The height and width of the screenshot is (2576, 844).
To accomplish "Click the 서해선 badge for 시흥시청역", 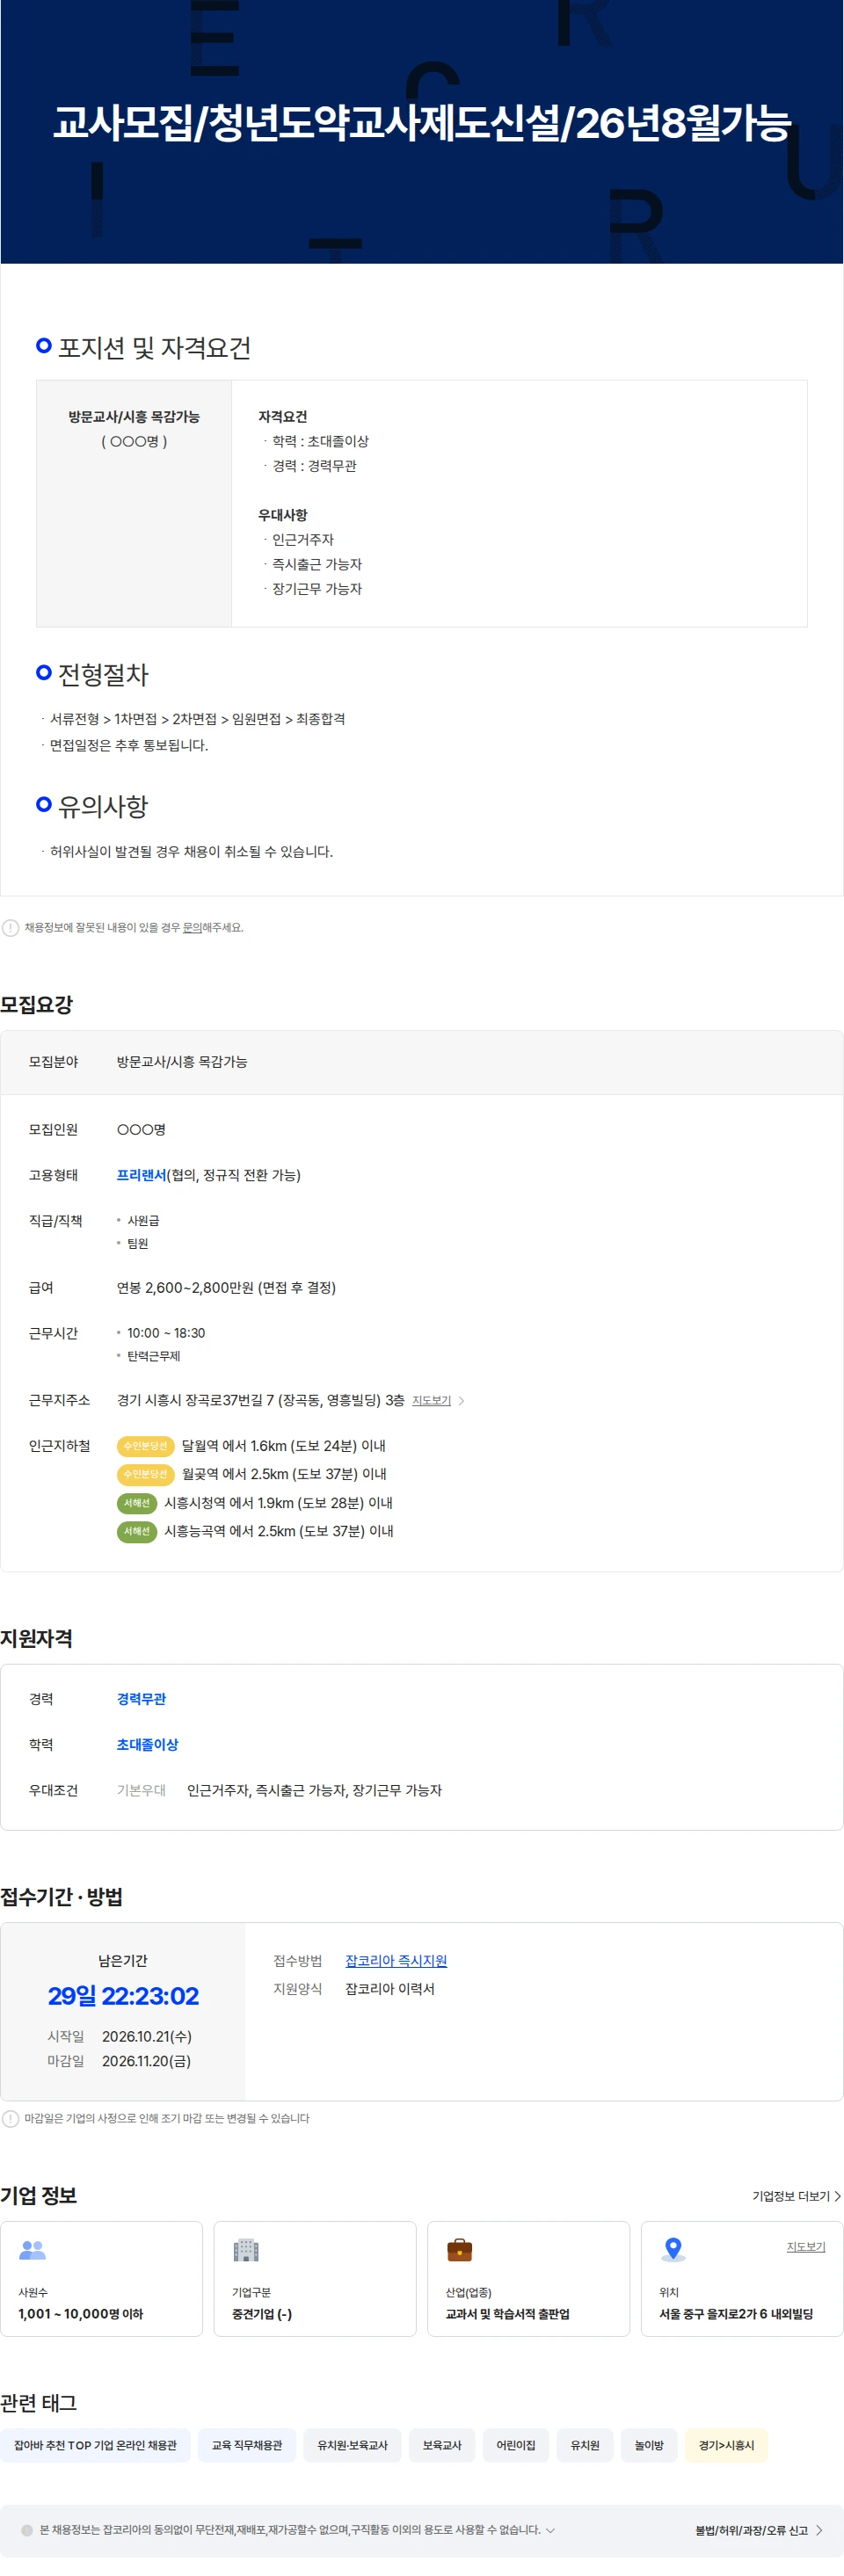I will pos(137,1503).
